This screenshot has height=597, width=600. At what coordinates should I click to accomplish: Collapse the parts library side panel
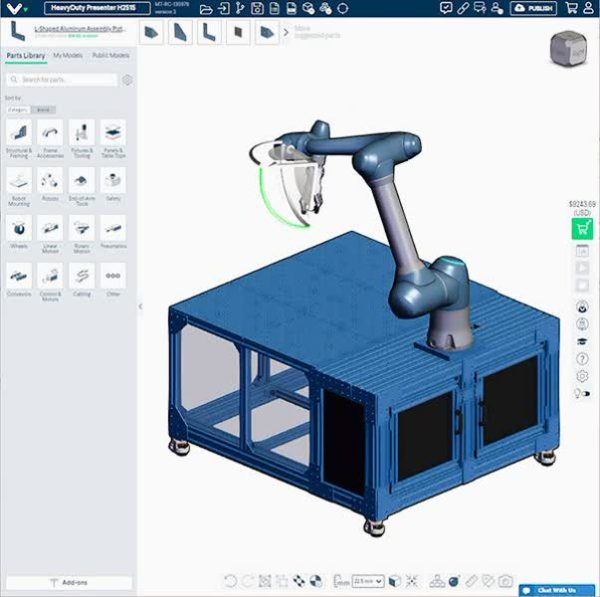coord(140,306)
